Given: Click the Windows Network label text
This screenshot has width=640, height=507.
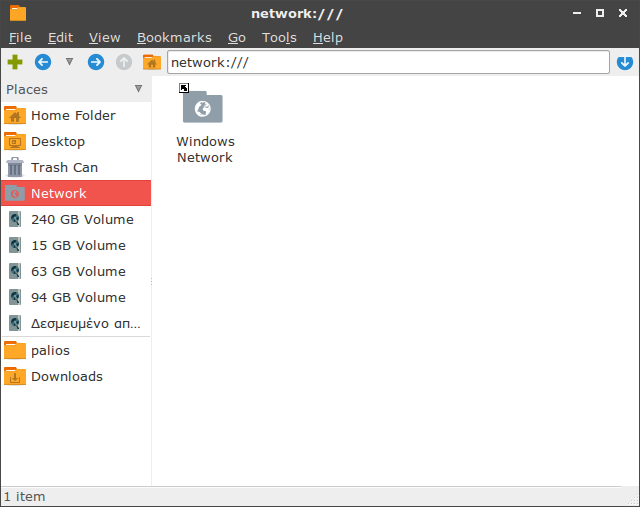Looking at the screenshot, I should [x=205, y=149].
